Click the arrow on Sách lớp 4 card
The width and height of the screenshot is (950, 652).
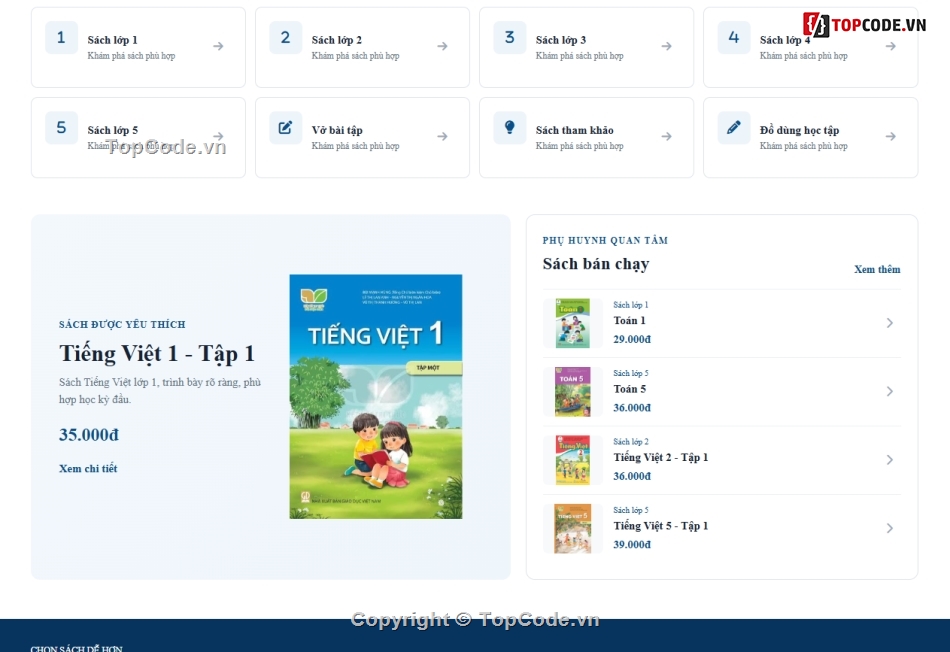pos(891,46)
